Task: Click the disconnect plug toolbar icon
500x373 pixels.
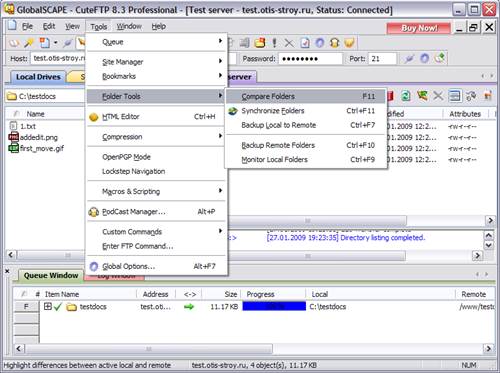Action: pos(68,43)
